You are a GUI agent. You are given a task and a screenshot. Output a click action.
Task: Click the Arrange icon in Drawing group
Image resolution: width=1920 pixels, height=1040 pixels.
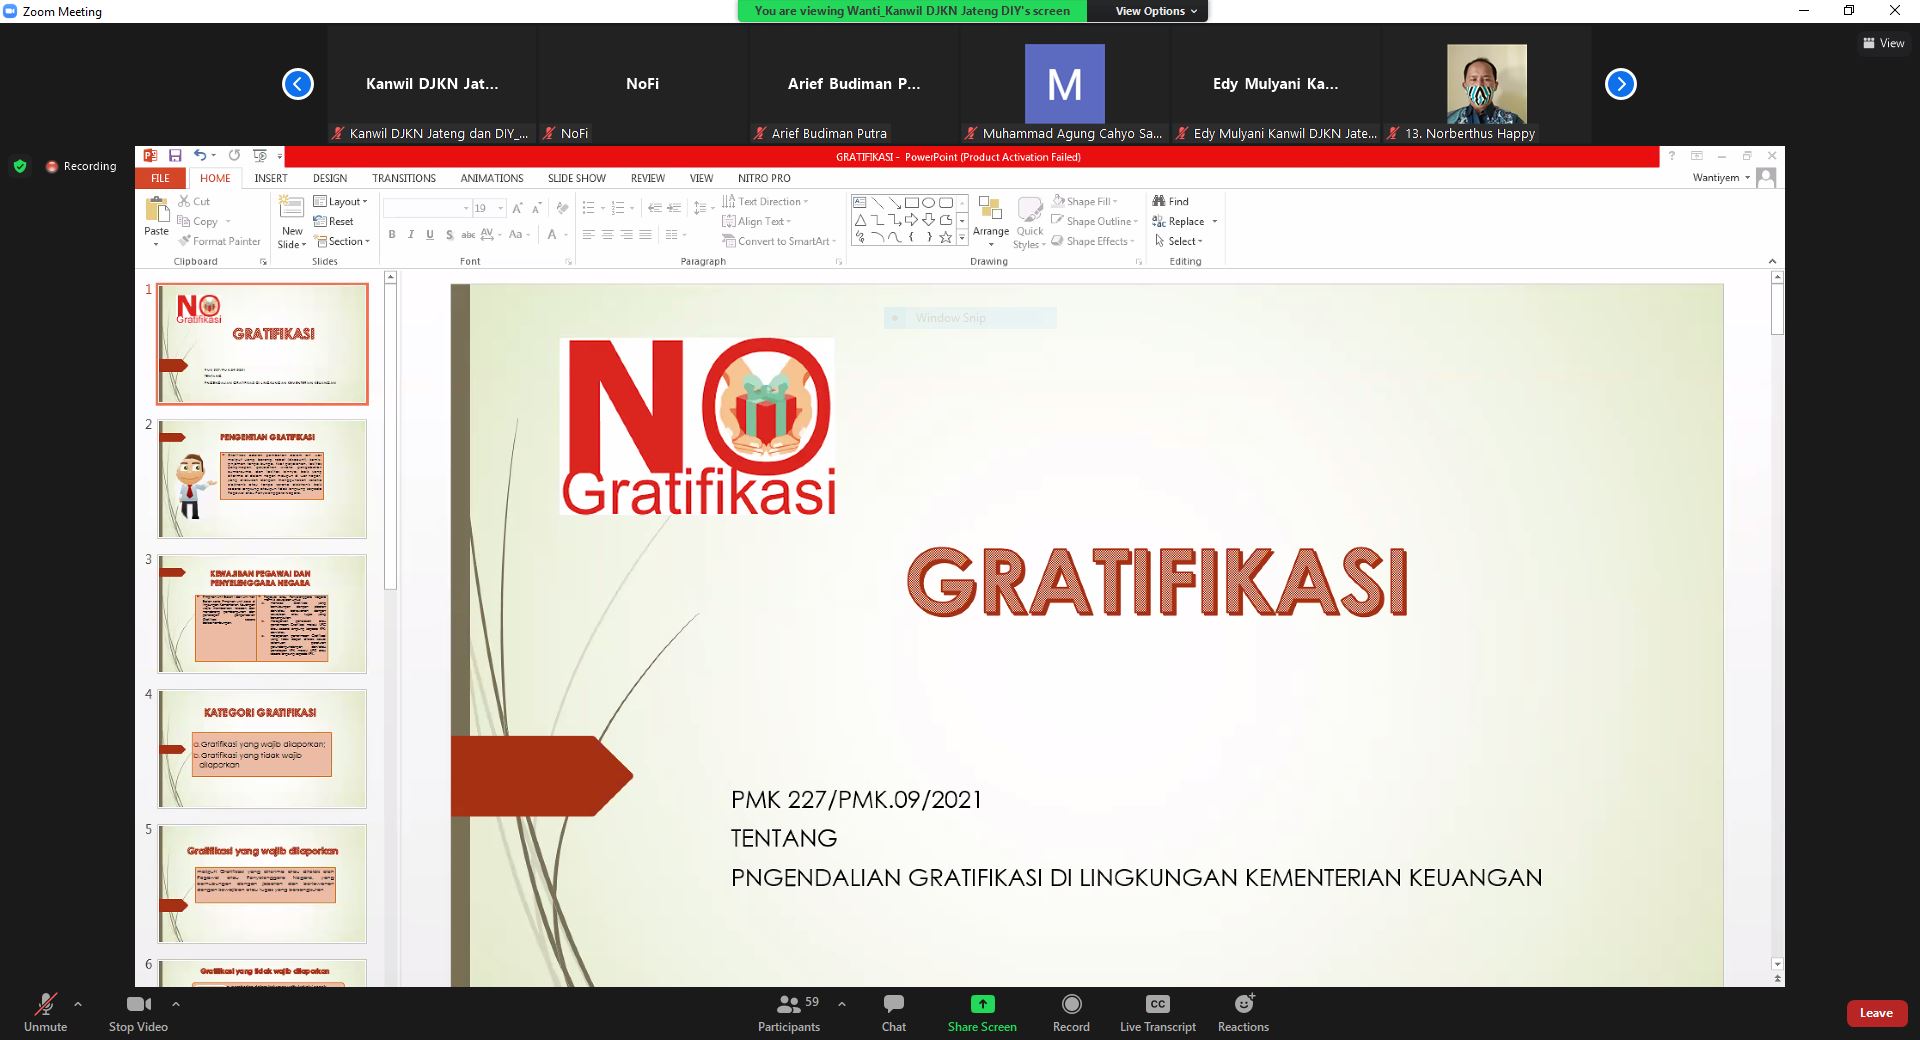(x=990, y=209)
